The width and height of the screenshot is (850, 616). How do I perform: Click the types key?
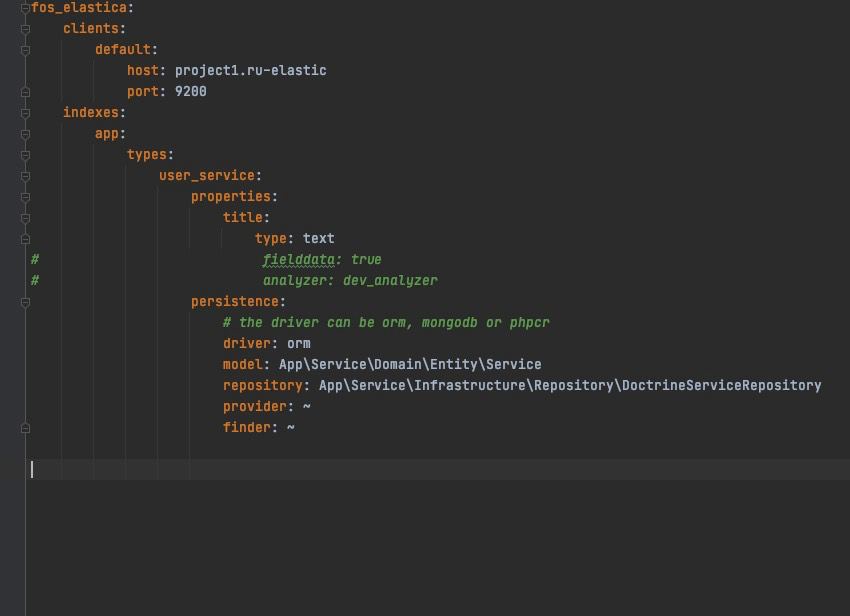[x=147, y=155]
